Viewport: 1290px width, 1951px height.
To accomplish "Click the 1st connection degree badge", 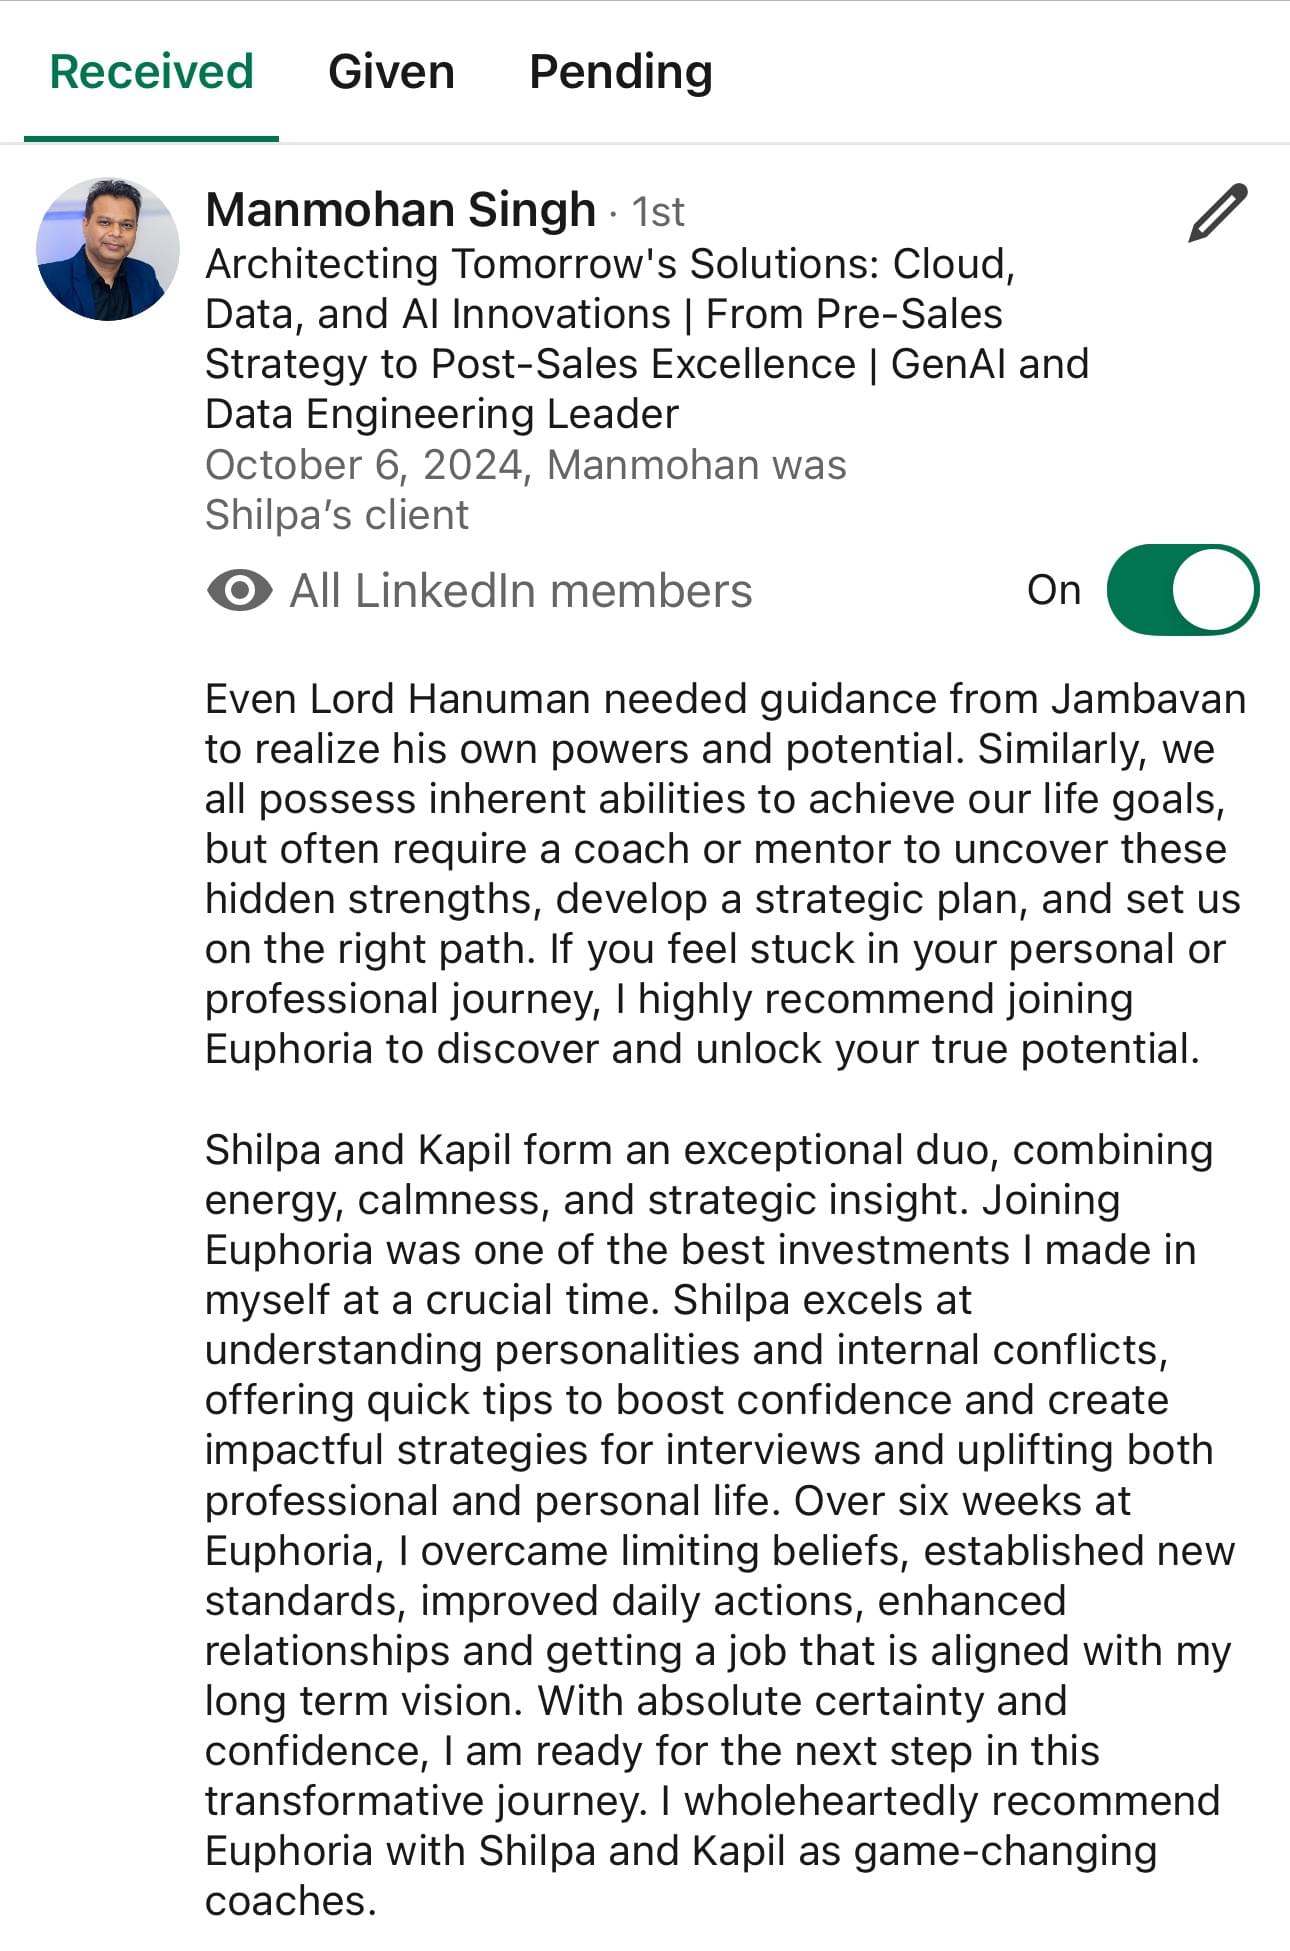I will point(658,212).
